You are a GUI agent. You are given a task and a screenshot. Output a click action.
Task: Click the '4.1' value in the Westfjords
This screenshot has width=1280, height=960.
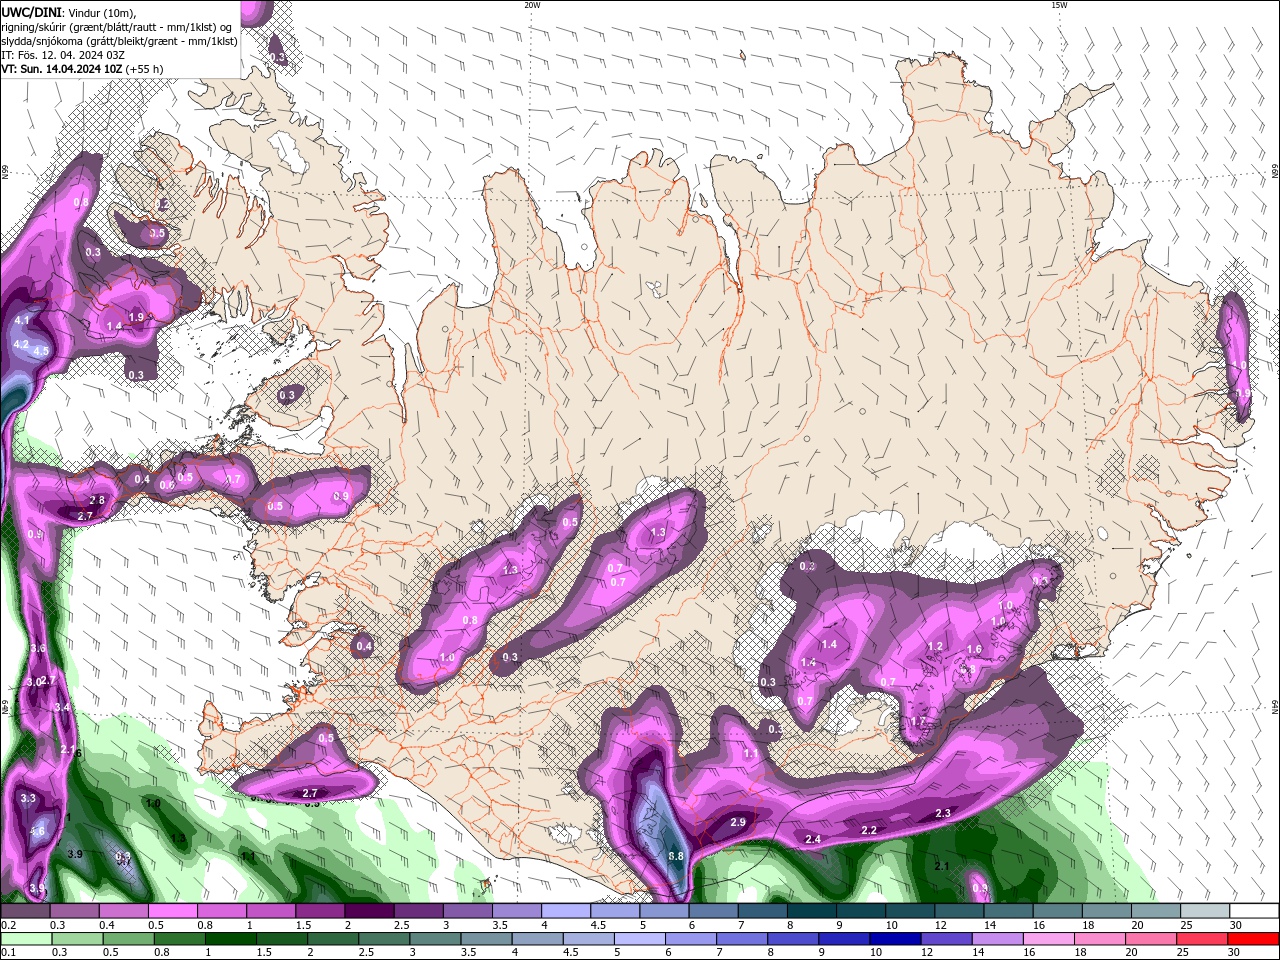coord(22,320)
